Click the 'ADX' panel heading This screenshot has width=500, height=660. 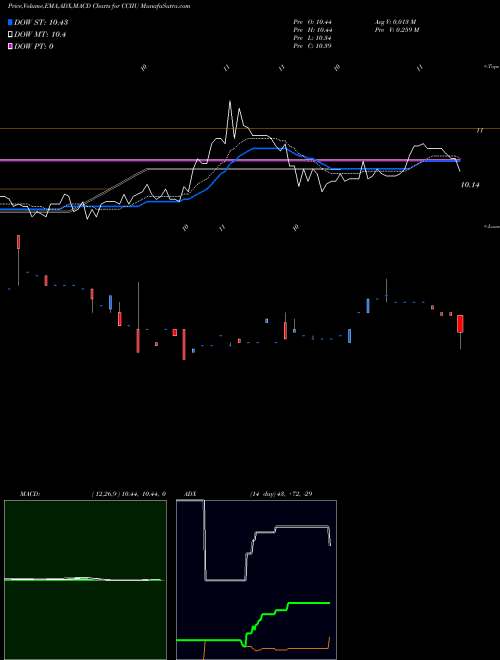191,494
